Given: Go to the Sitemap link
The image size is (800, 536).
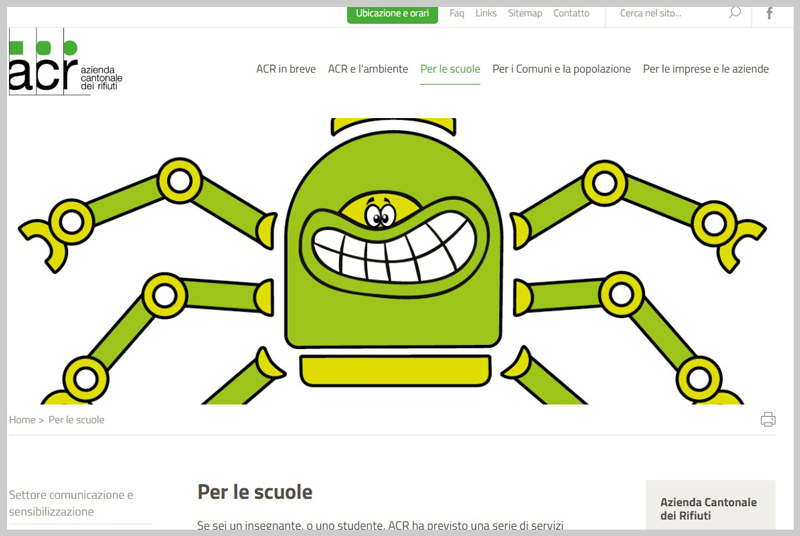Looking at the screenshot, I should pyautogui.click(x=525, y=14).
